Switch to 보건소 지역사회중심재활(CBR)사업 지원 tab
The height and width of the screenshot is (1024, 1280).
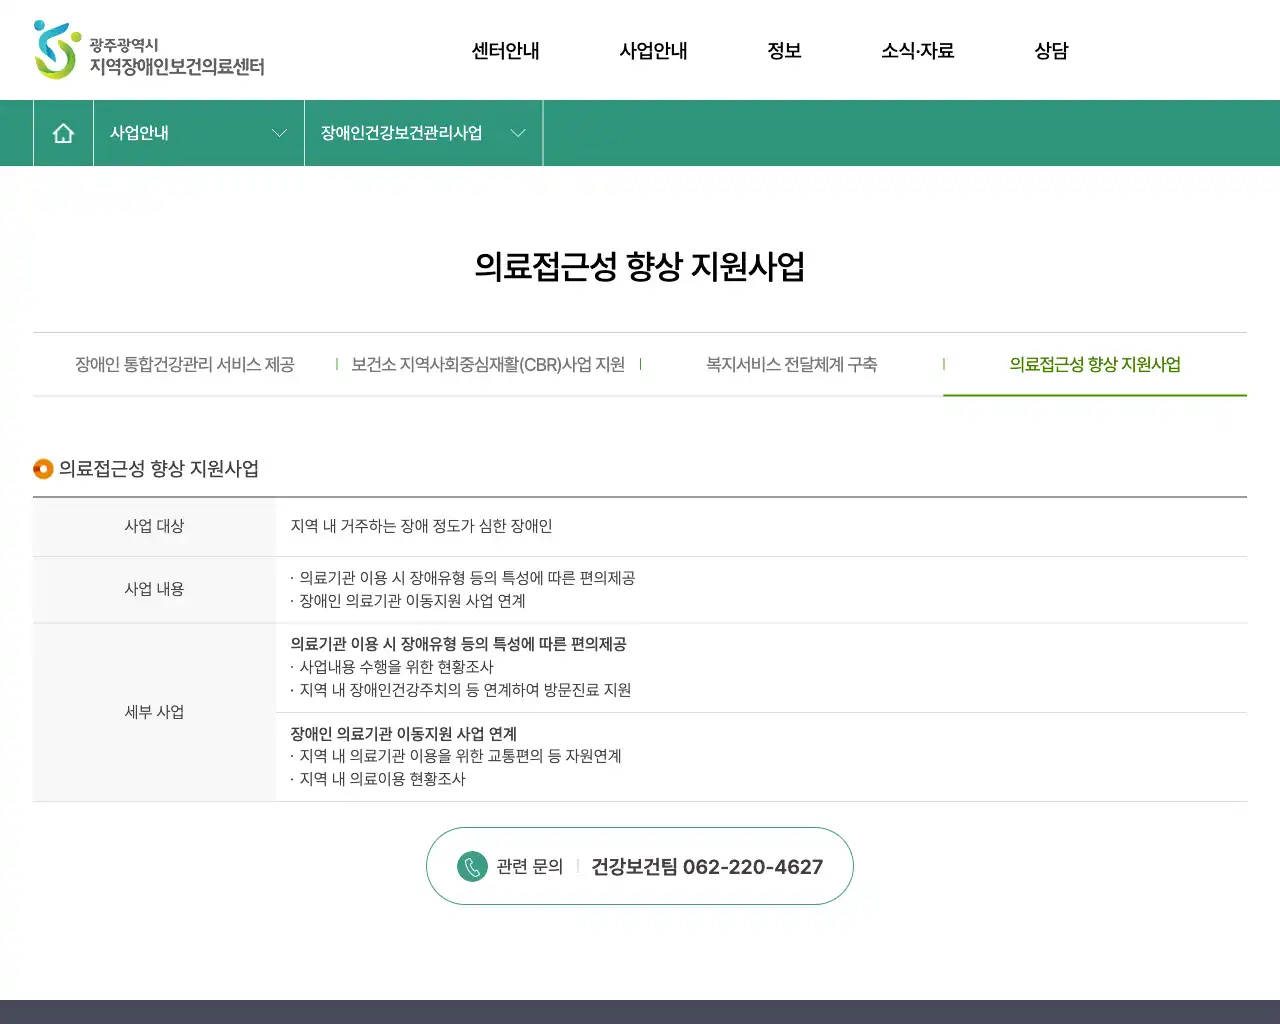[x=488, y=365]
